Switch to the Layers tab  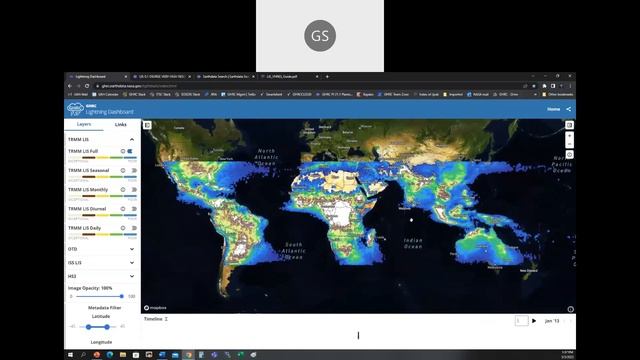coord(84,124)
